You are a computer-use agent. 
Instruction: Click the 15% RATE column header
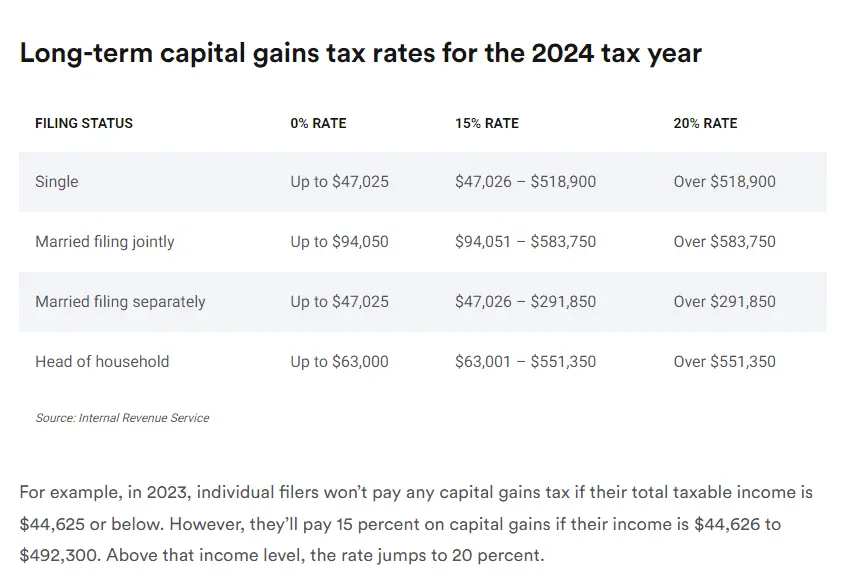[487, 123]
